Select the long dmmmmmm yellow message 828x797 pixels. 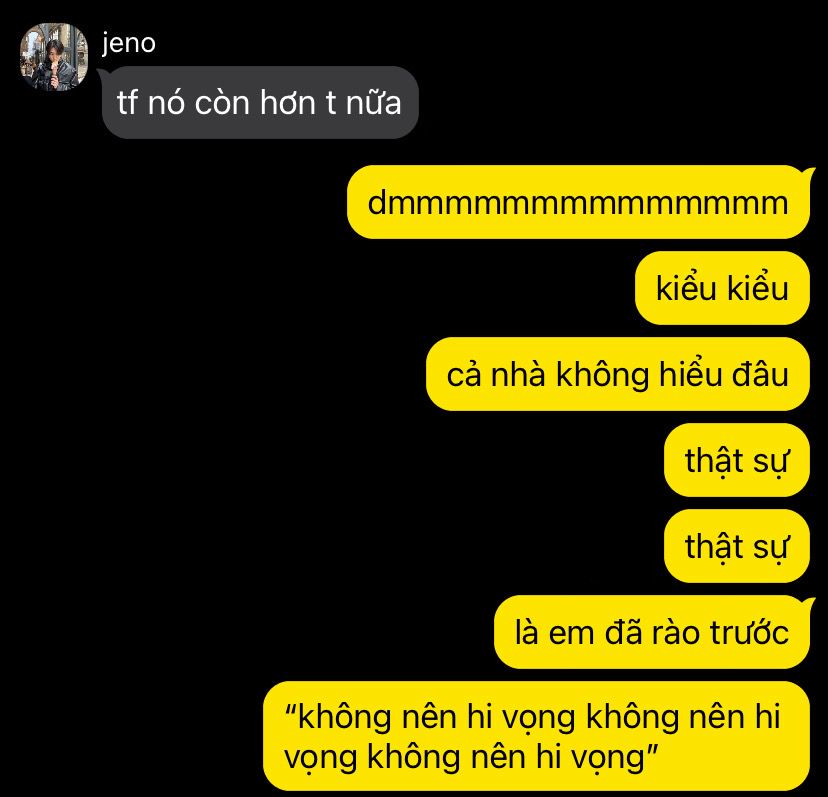(x=578, y=202)
